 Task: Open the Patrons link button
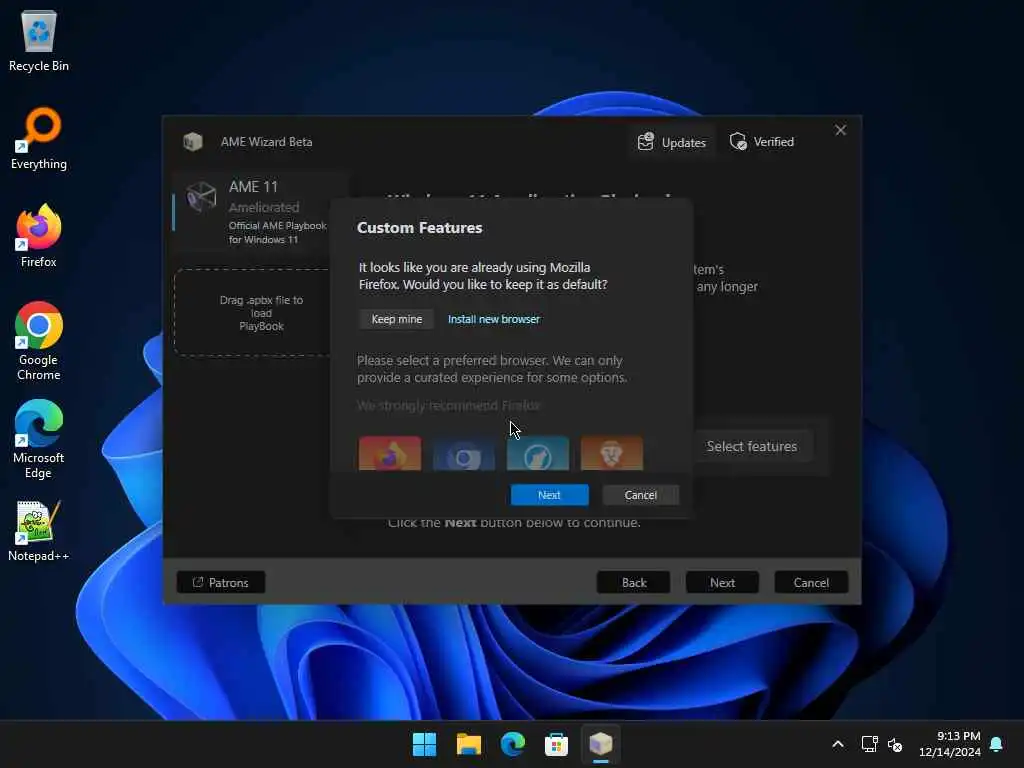click(221, 583)
